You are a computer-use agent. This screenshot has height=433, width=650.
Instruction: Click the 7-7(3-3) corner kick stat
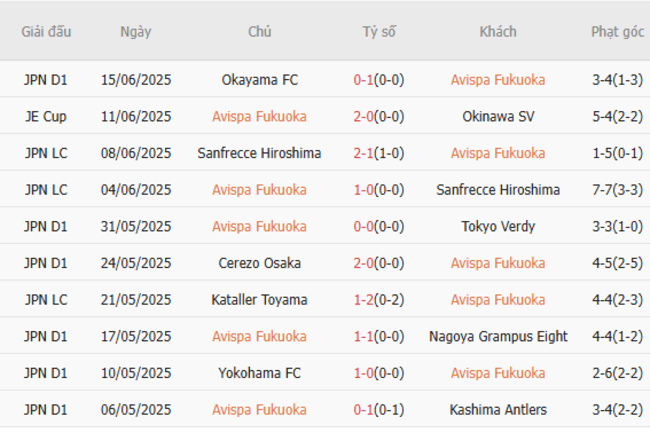(x=617, y=190)
